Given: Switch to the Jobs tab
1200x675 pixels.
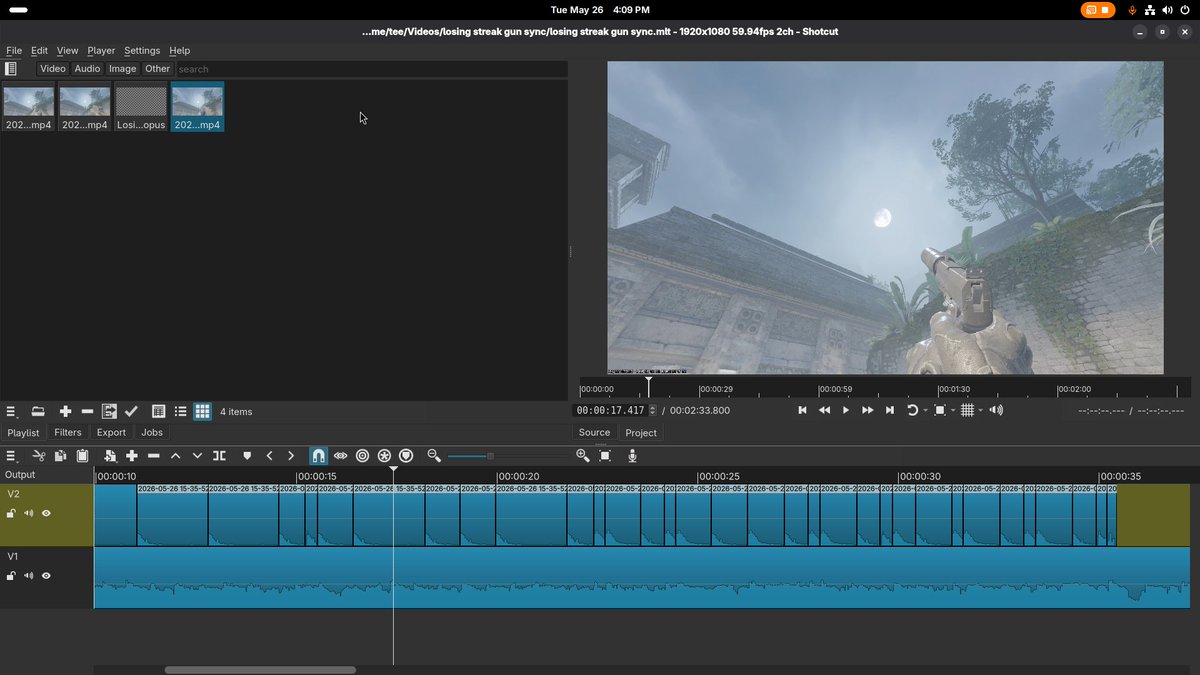Looking at the screenshot, I should [x=152, y=432].
